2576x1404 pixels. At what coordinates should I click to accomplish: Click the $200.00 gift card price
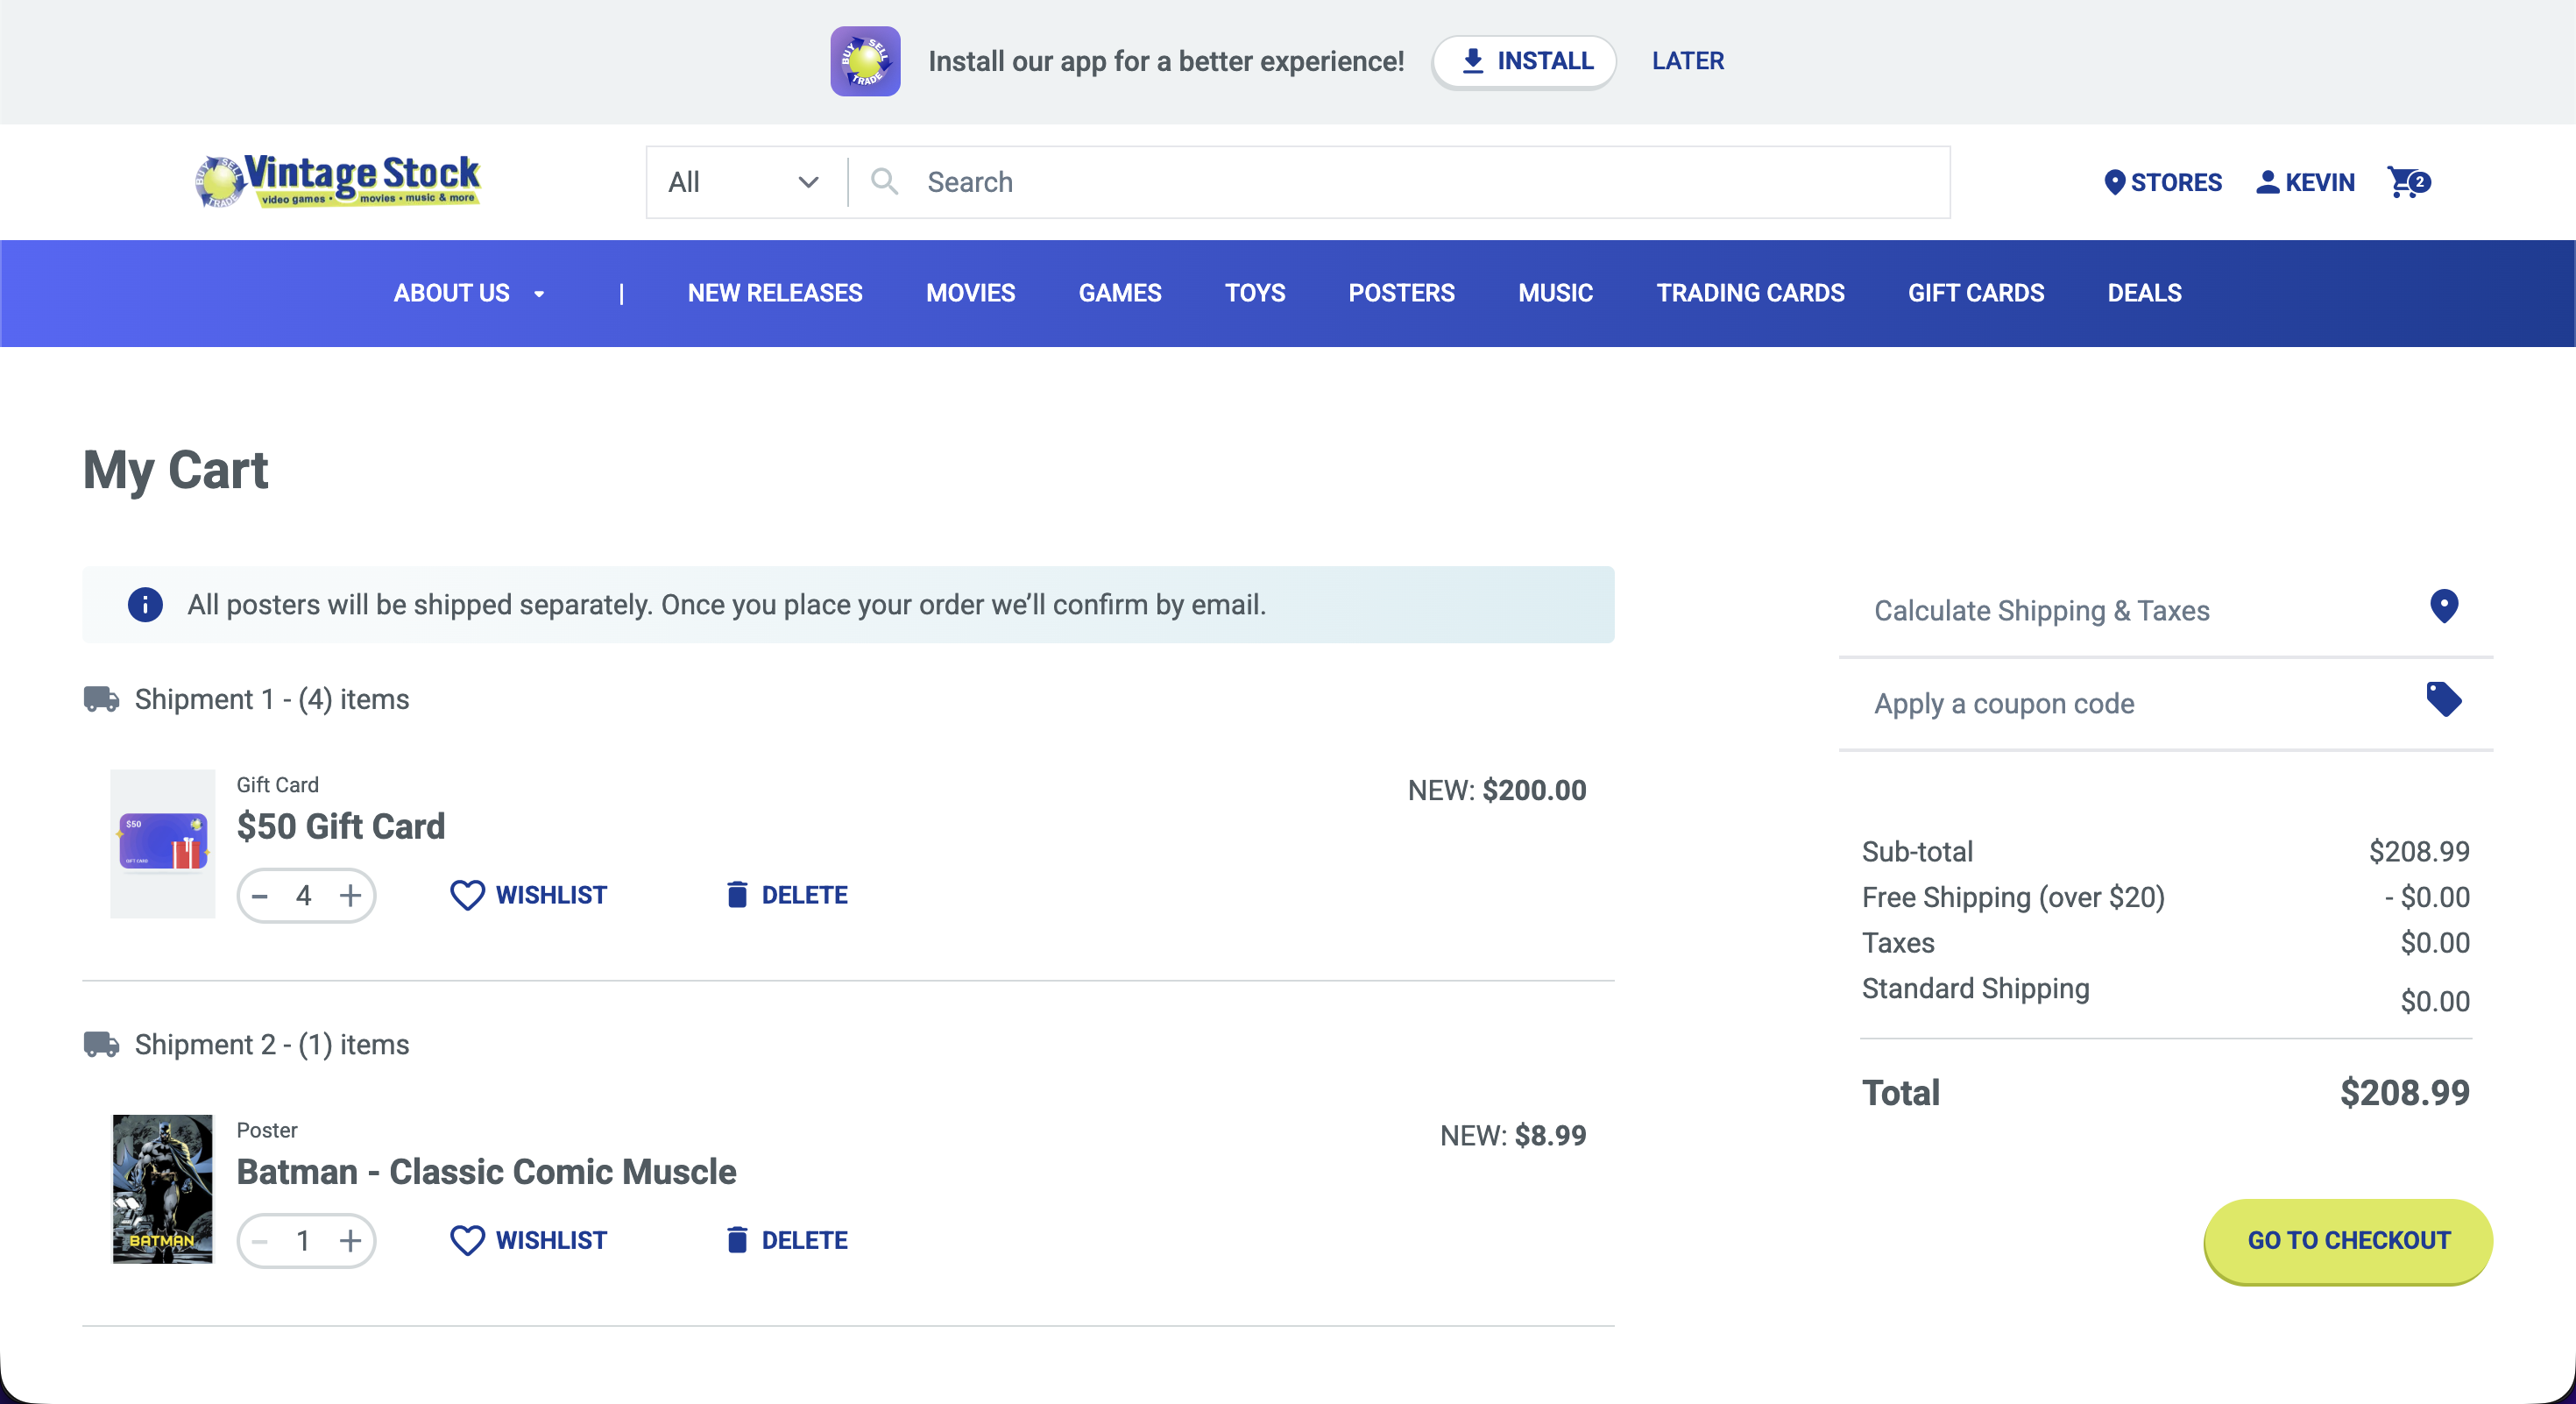(x=1534, y=790)
